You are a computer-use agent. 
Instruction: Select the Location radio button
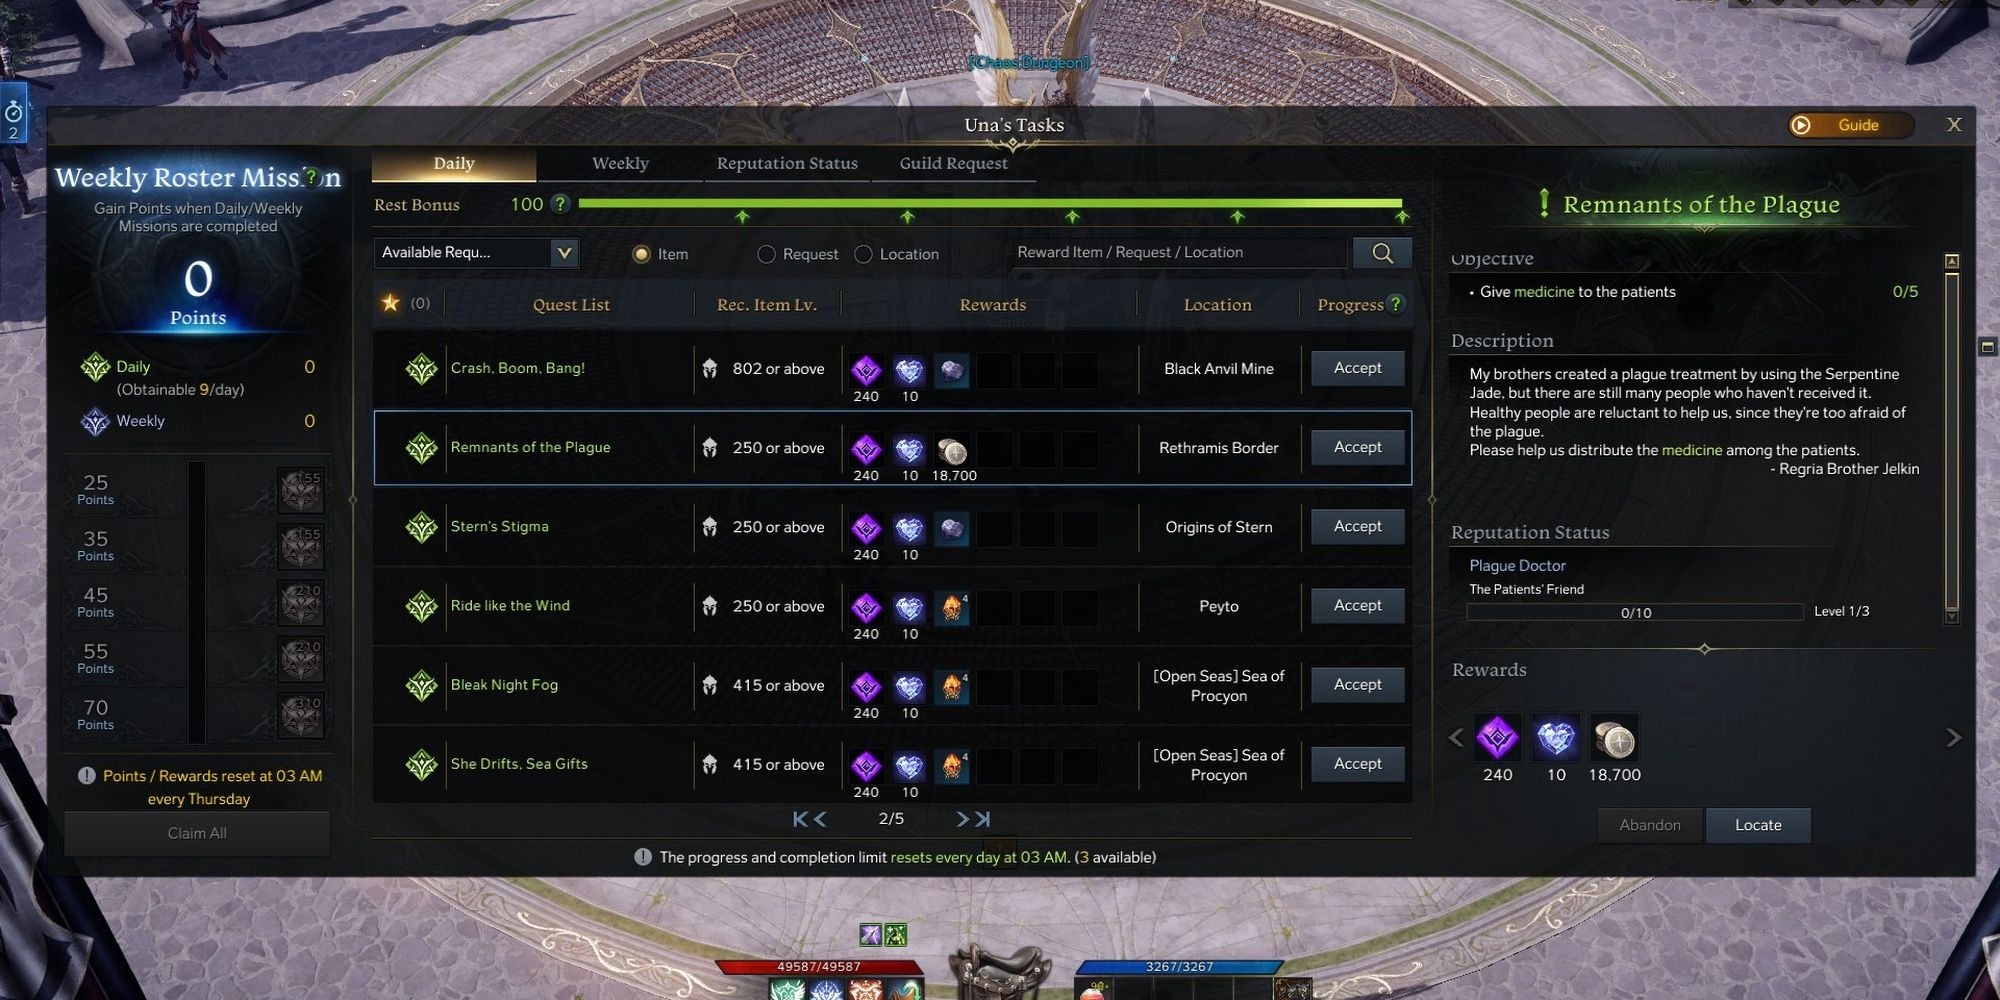(863, 254)
